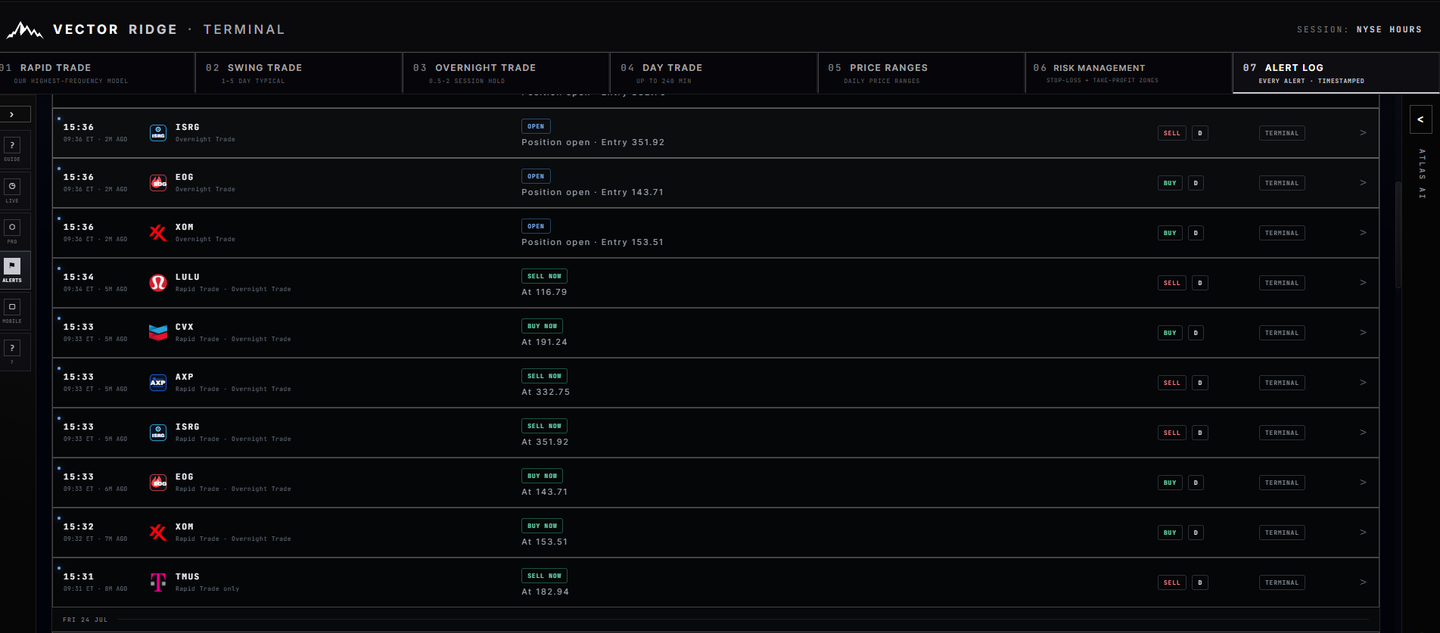Screen dimensions: 1440x633
Task: Click the Terminal button in the LULU row
Action: 1281,283
